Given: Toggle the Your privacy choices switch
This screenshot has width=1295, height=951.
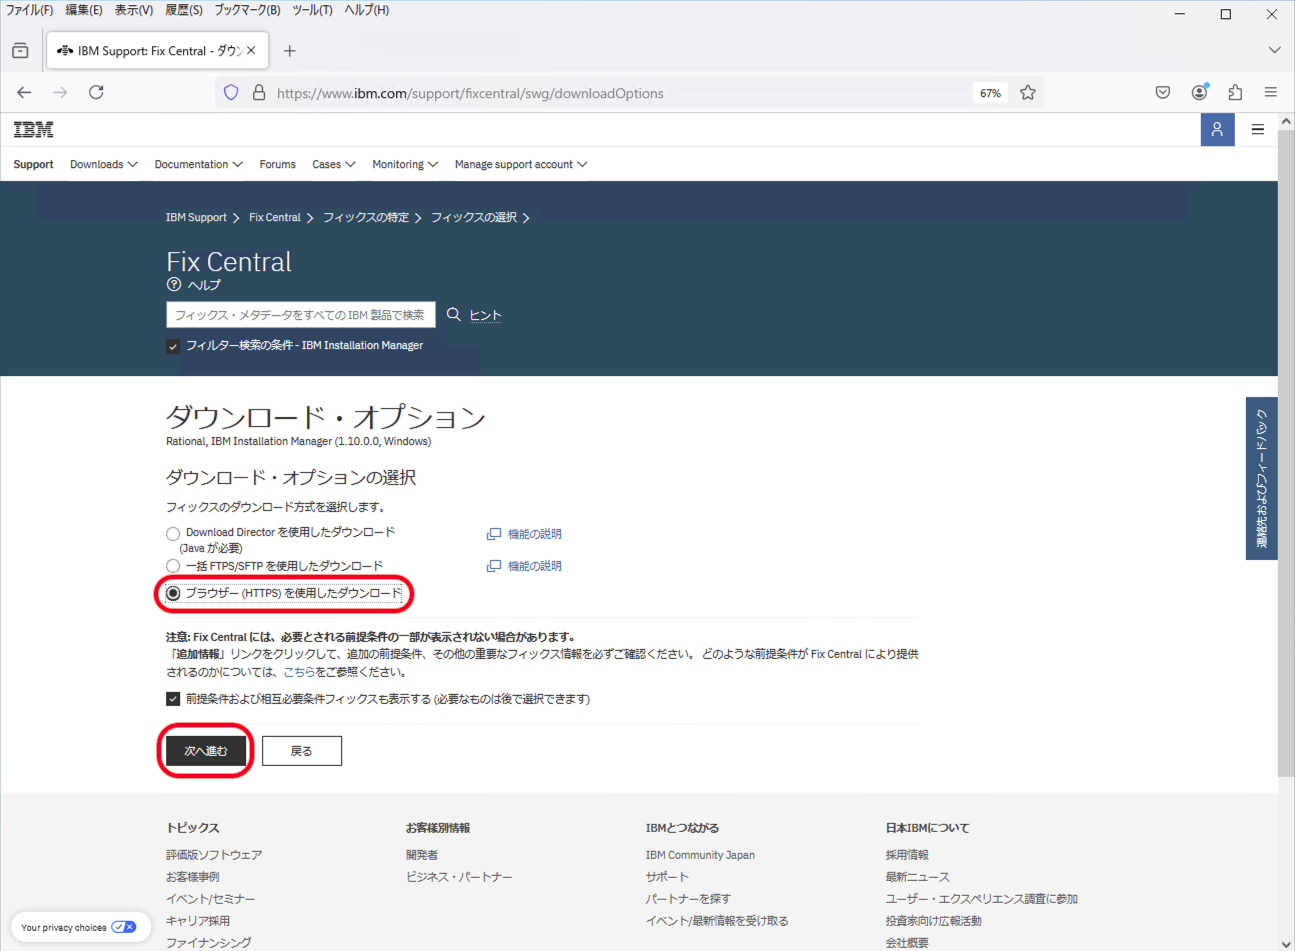Looking at the screenshot, I should [124, 927].
